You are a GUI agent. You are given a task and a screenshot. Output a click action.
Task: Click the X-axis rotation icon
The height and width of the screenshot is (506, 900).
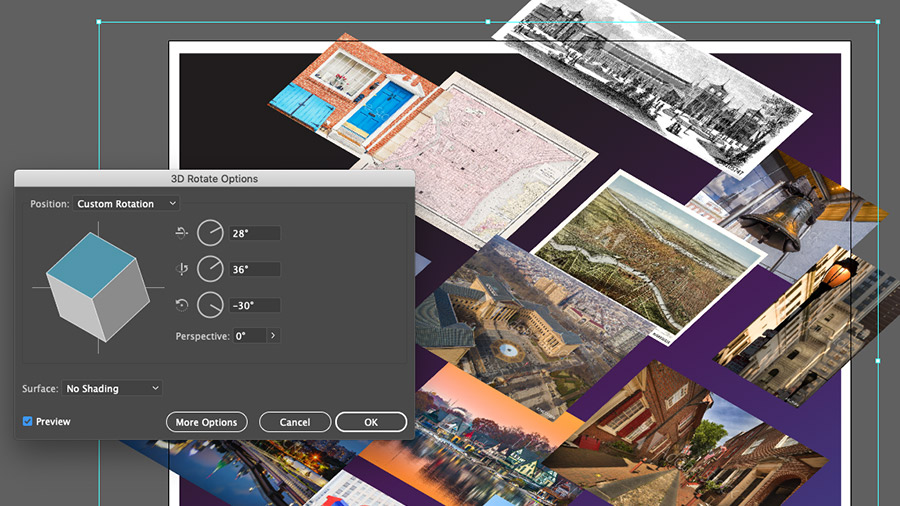[x=181, y=233]
